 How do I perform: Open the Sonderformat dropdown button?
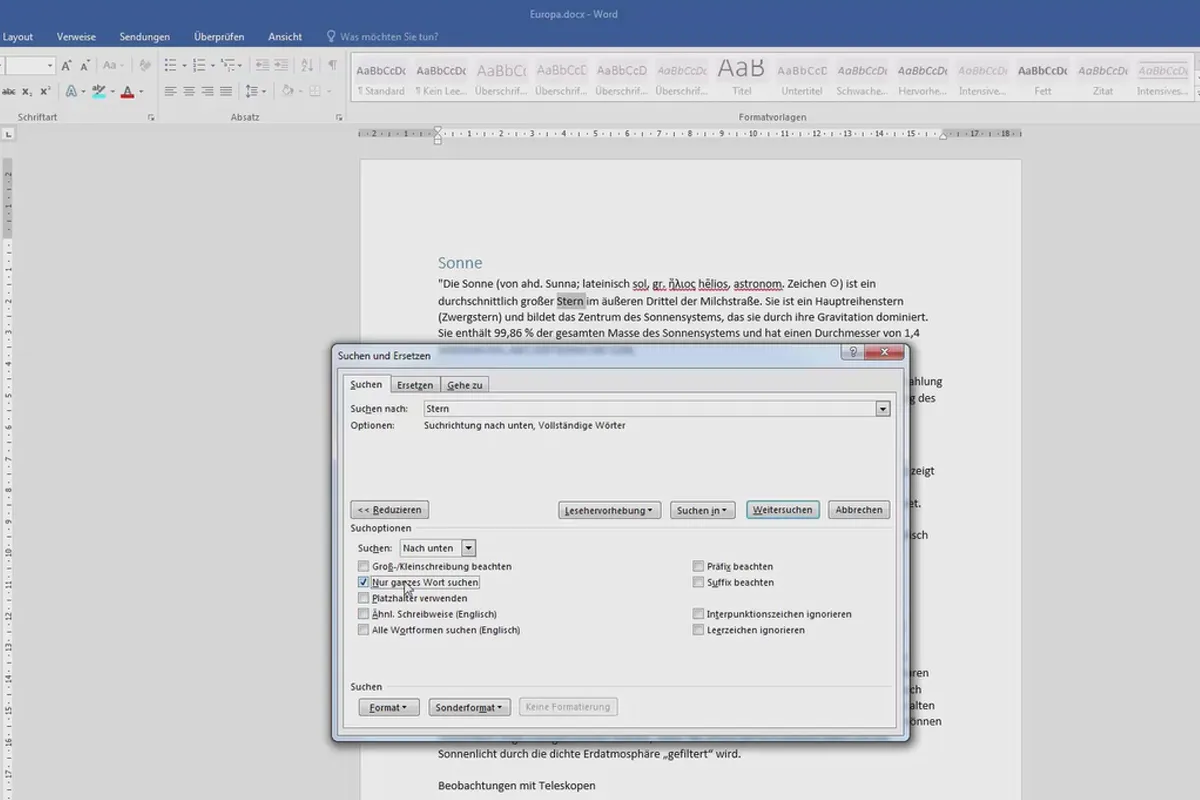[x=469, y=707]
